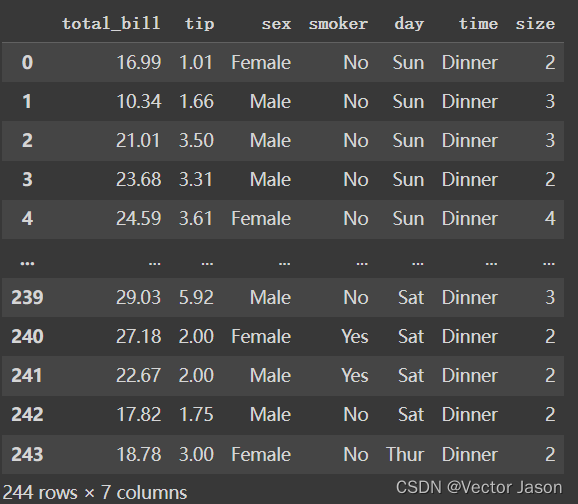Click row index 0

click(27, 62)
